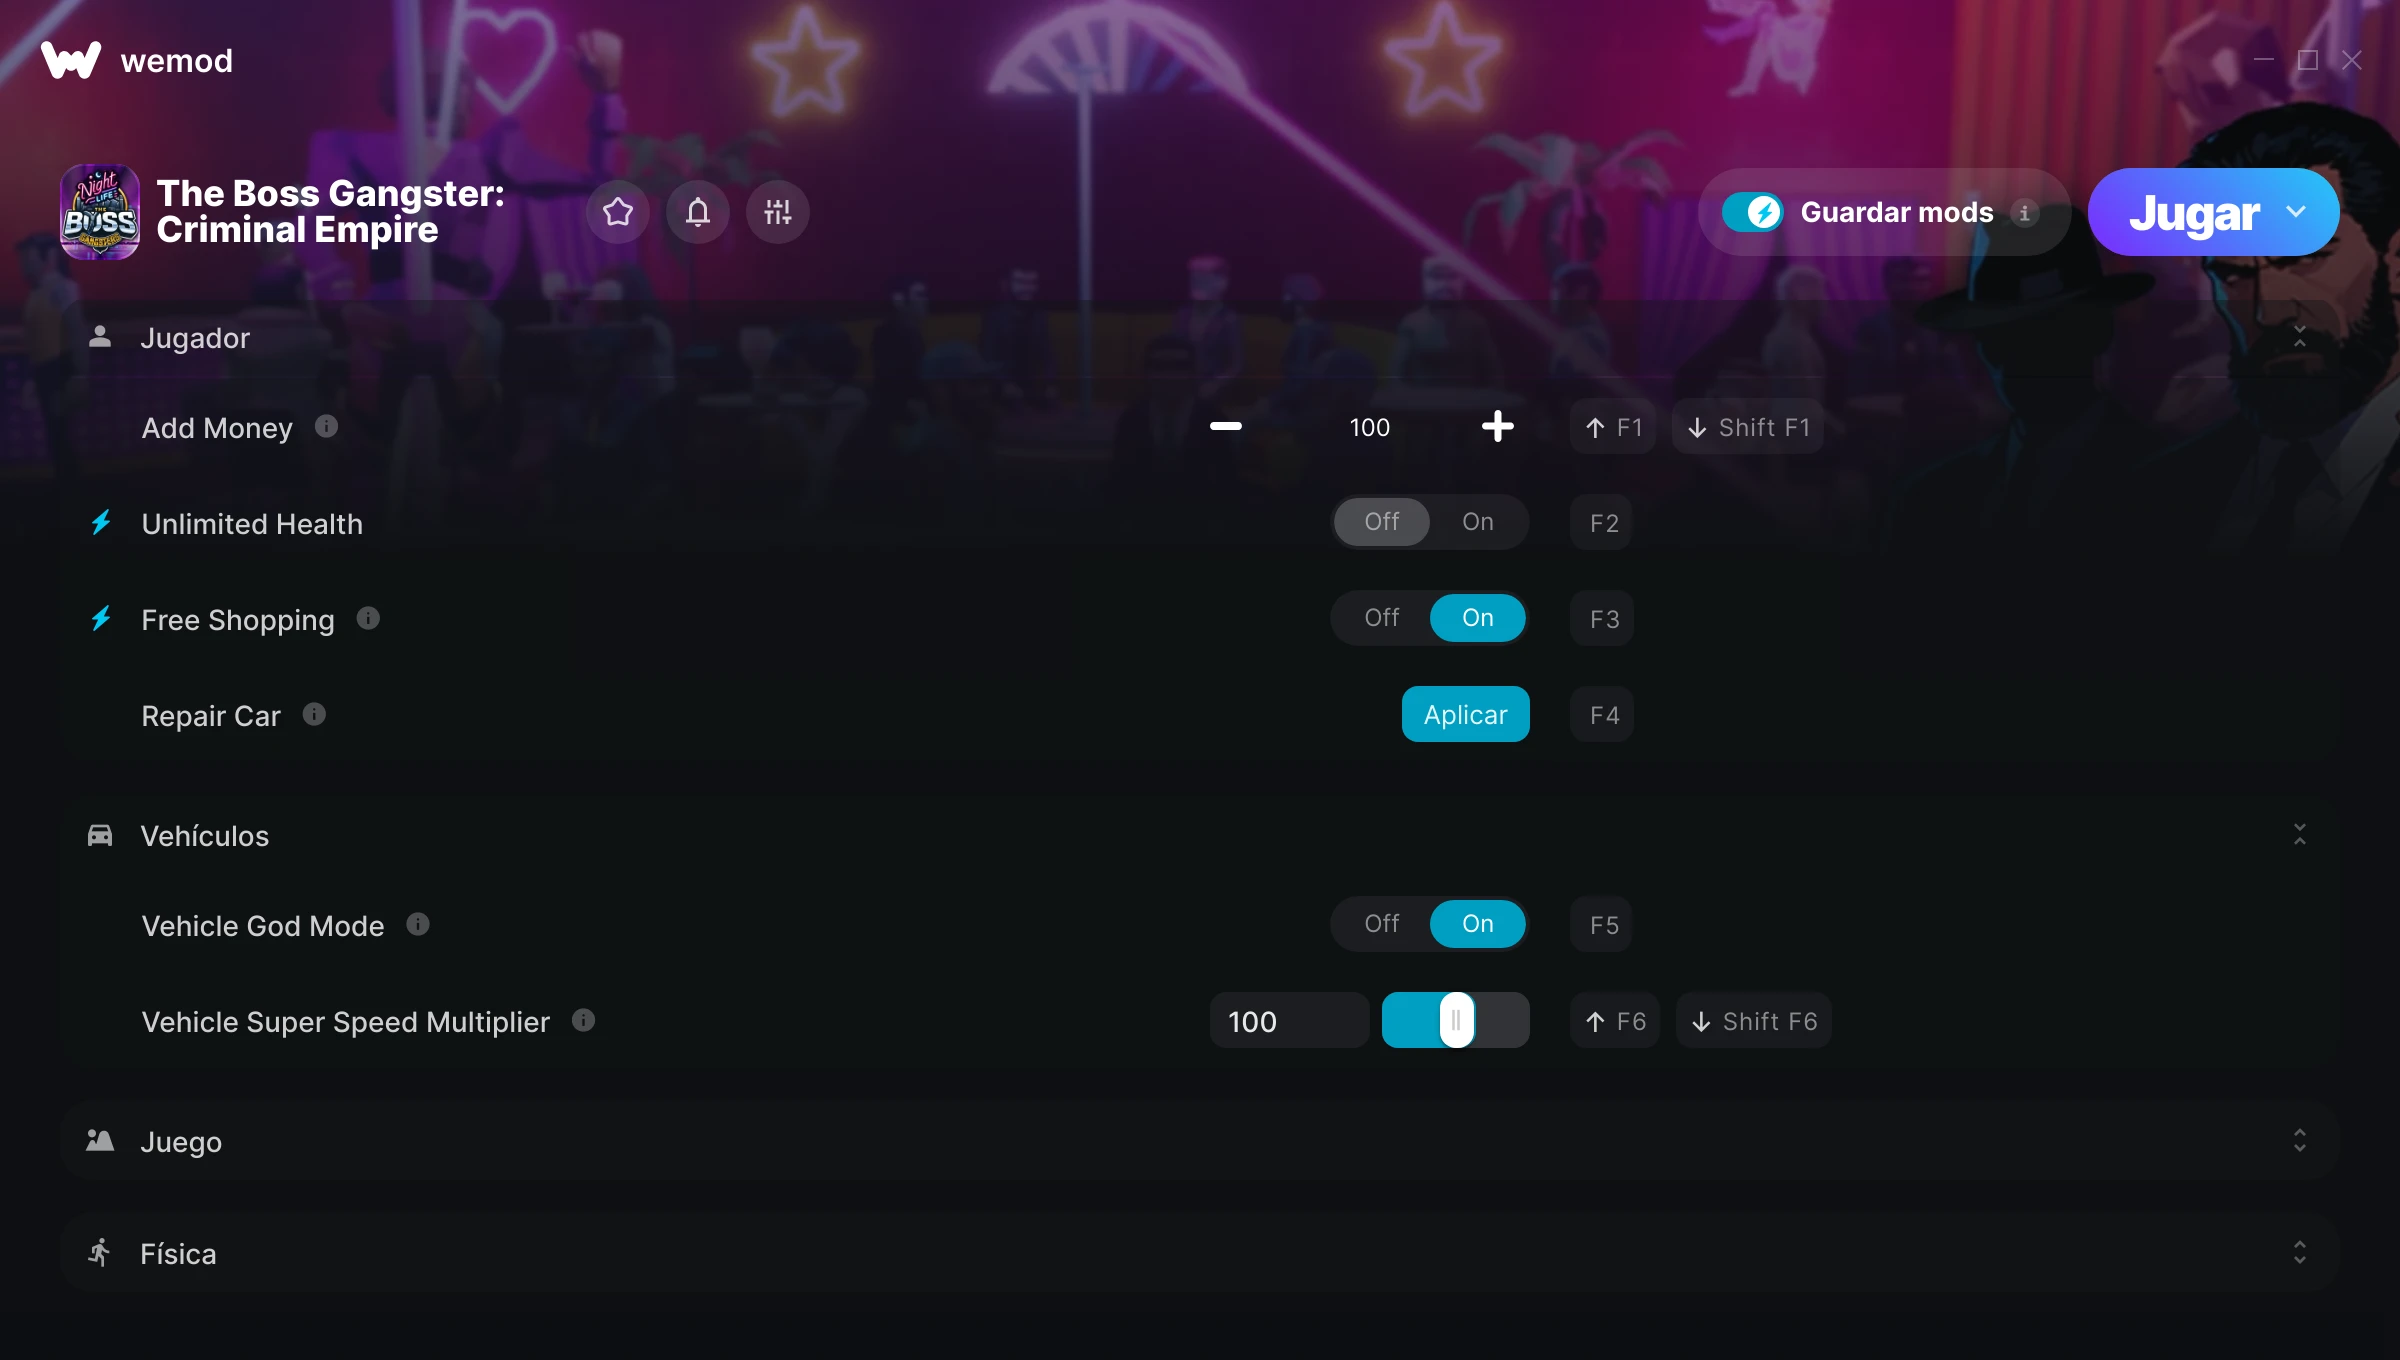The image size is (2400, 1360).
Task: Increase Add Money with plus icon
Action: (1497, 427)
